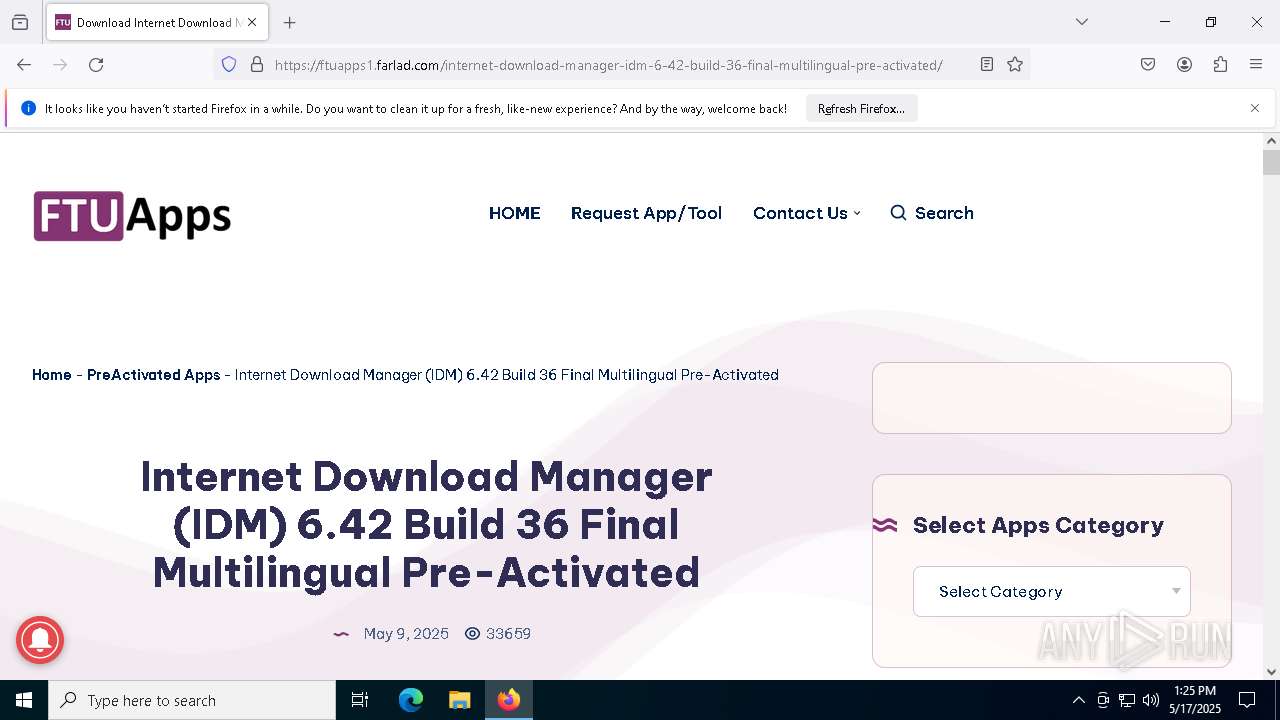Viewport: 1280px width, 720px height.
Task: Bookmark this page with star icon
Action: [x=1015, y=65]
